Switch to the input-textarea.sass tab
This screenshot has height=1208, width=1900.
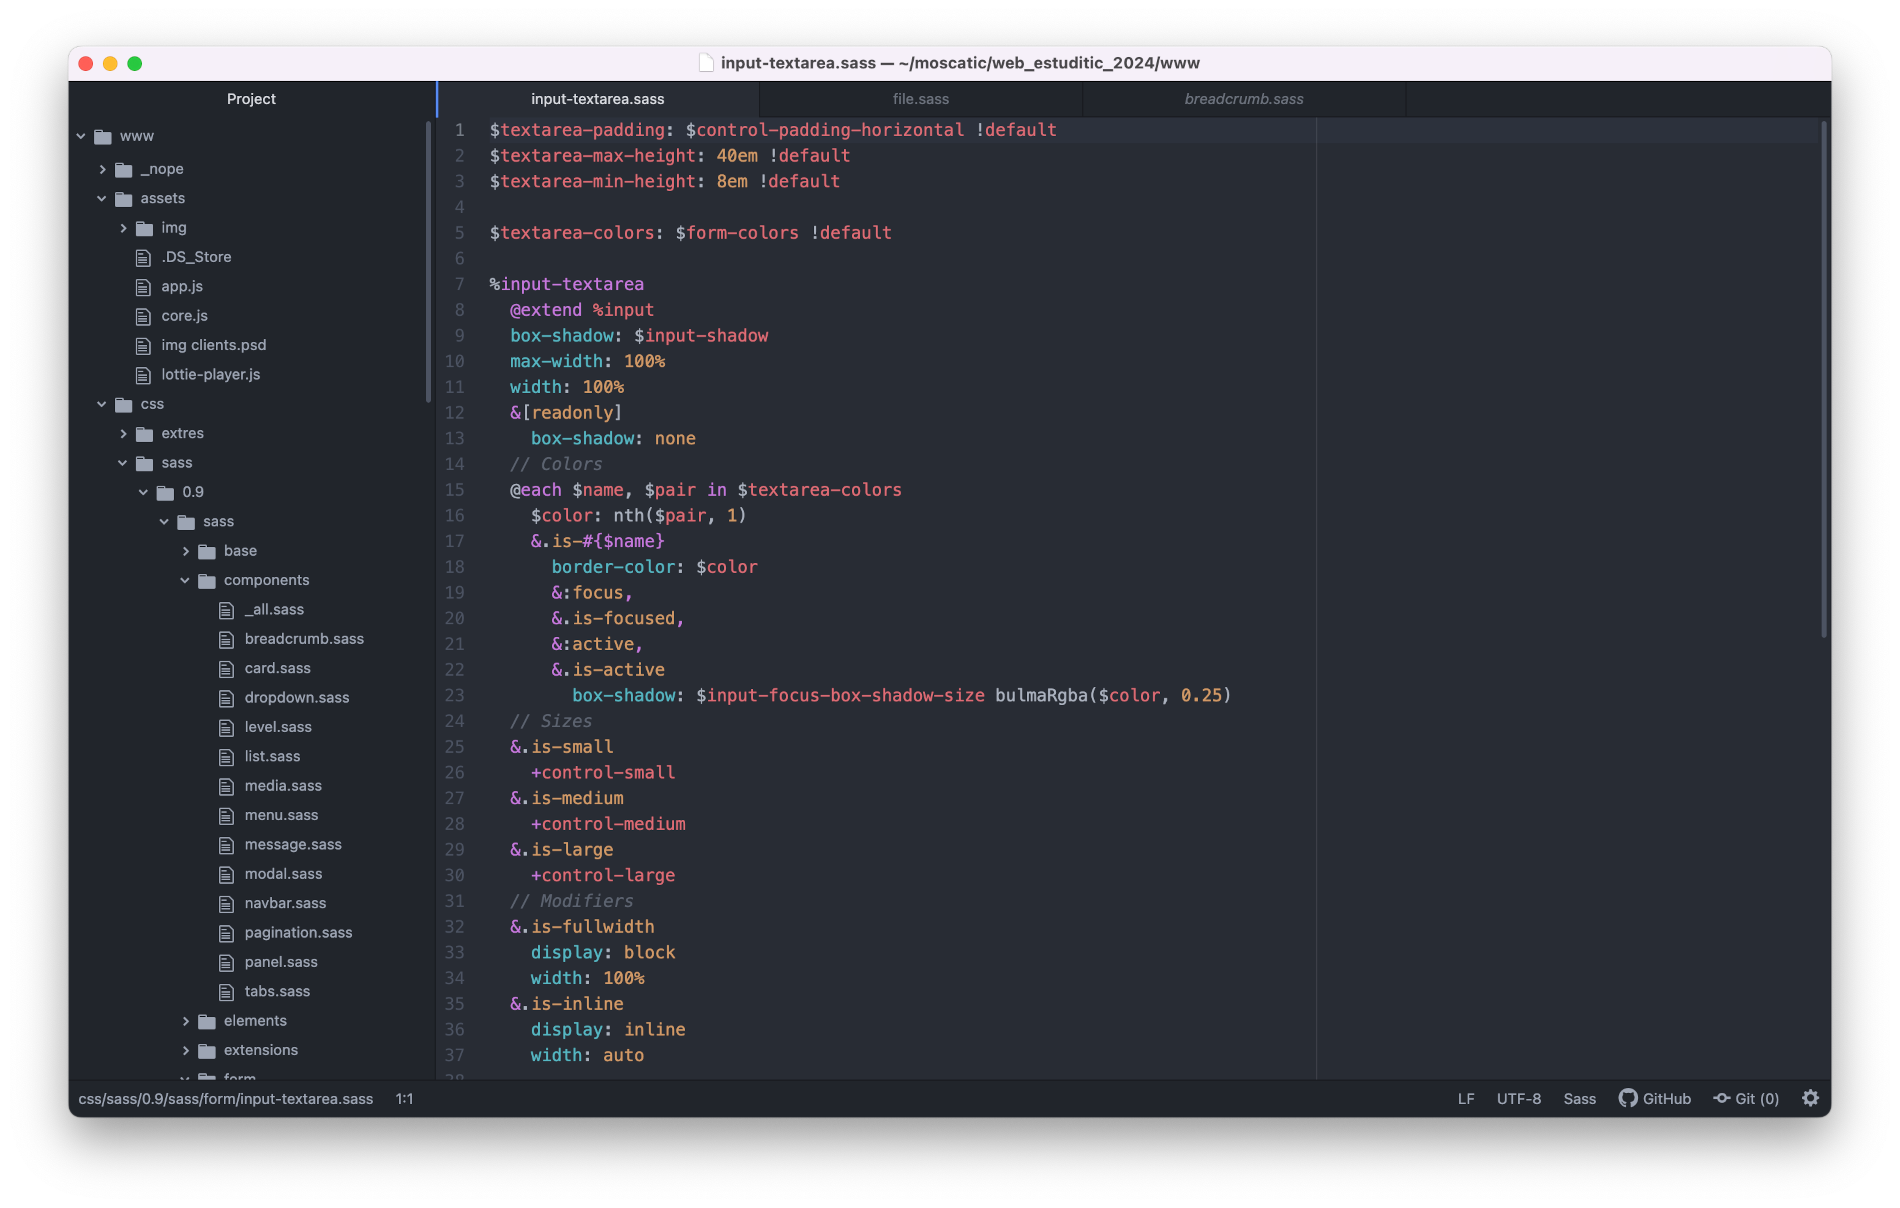pos(598,99)
